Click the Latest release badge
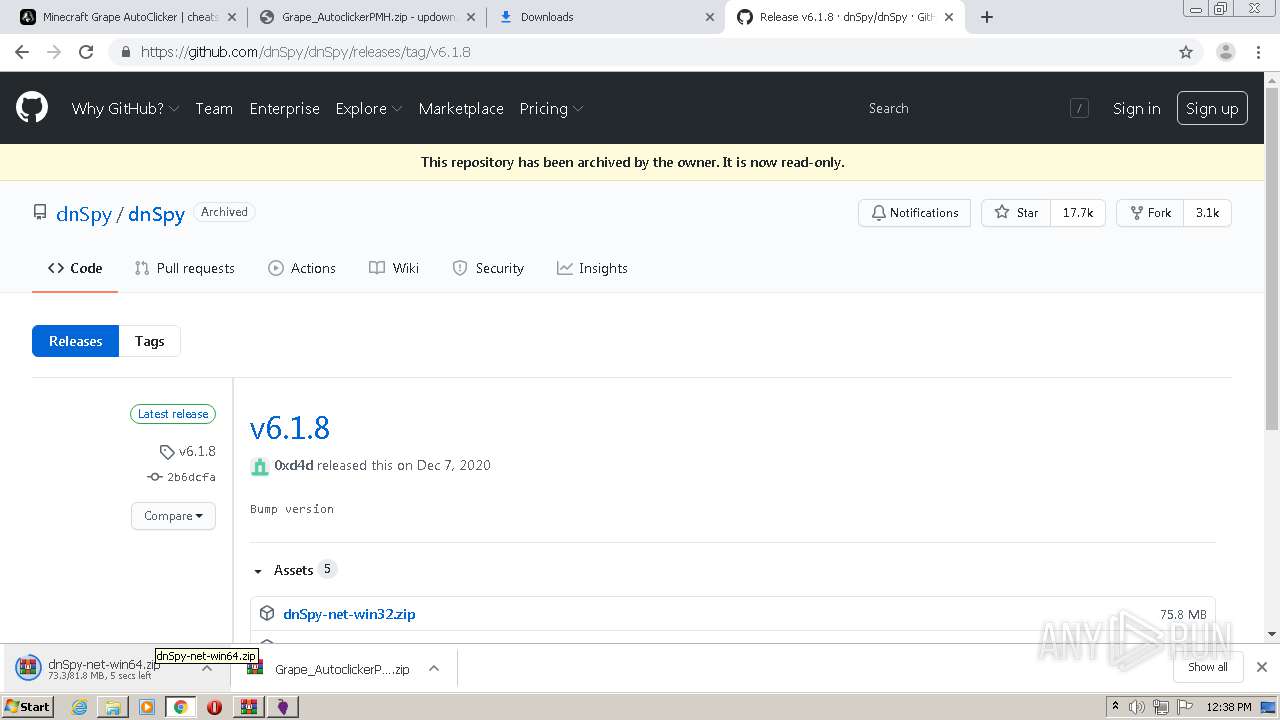Viewport: 1280px width, 720px height. (x=173, y=414)
